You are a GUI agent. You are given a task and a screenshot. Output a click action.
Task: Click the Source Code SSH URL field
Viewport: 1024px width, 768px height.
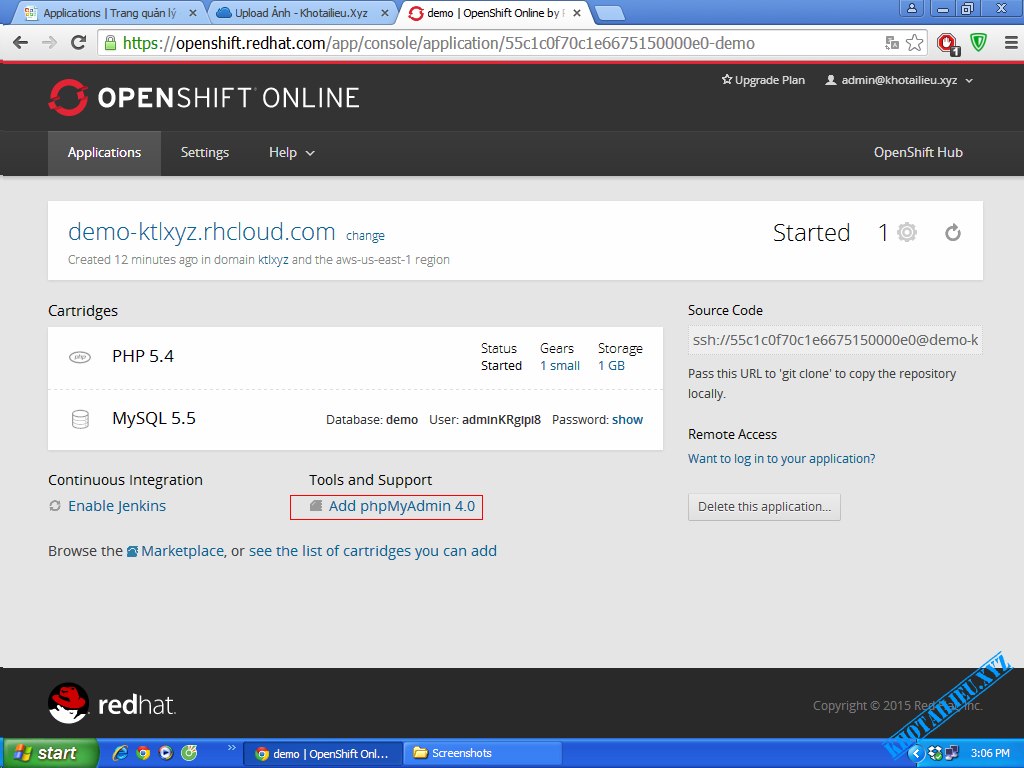835,340
